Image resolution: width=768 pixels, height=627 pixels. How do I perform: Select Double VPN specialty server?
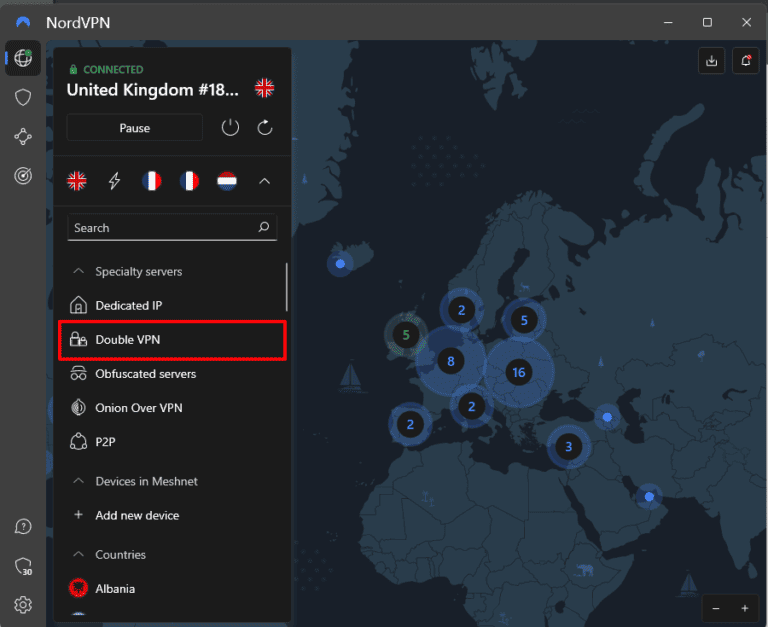(128, 340)
